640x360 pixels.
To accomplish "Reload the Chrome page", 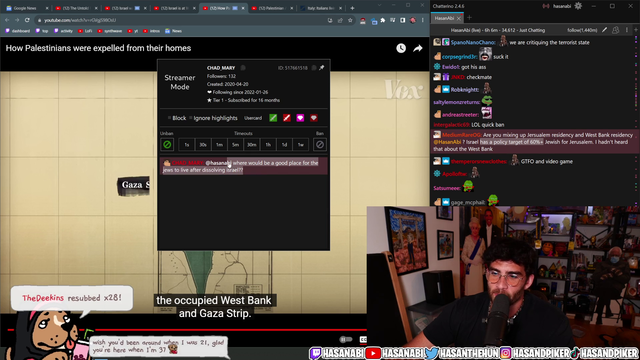I will coord(27,20).
